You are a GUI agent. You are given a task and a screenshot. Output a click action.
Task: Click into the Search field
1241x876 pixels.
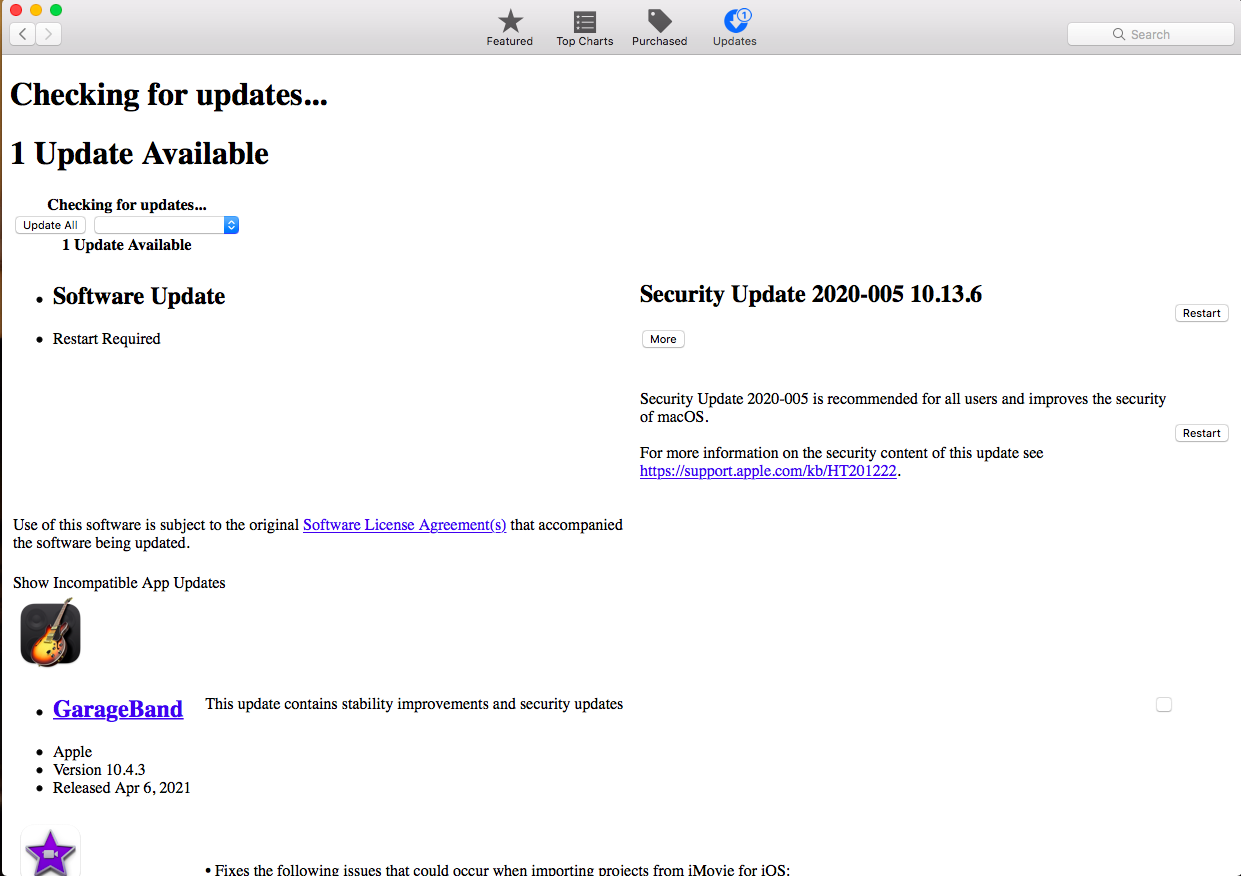[x=1151, y=34]
